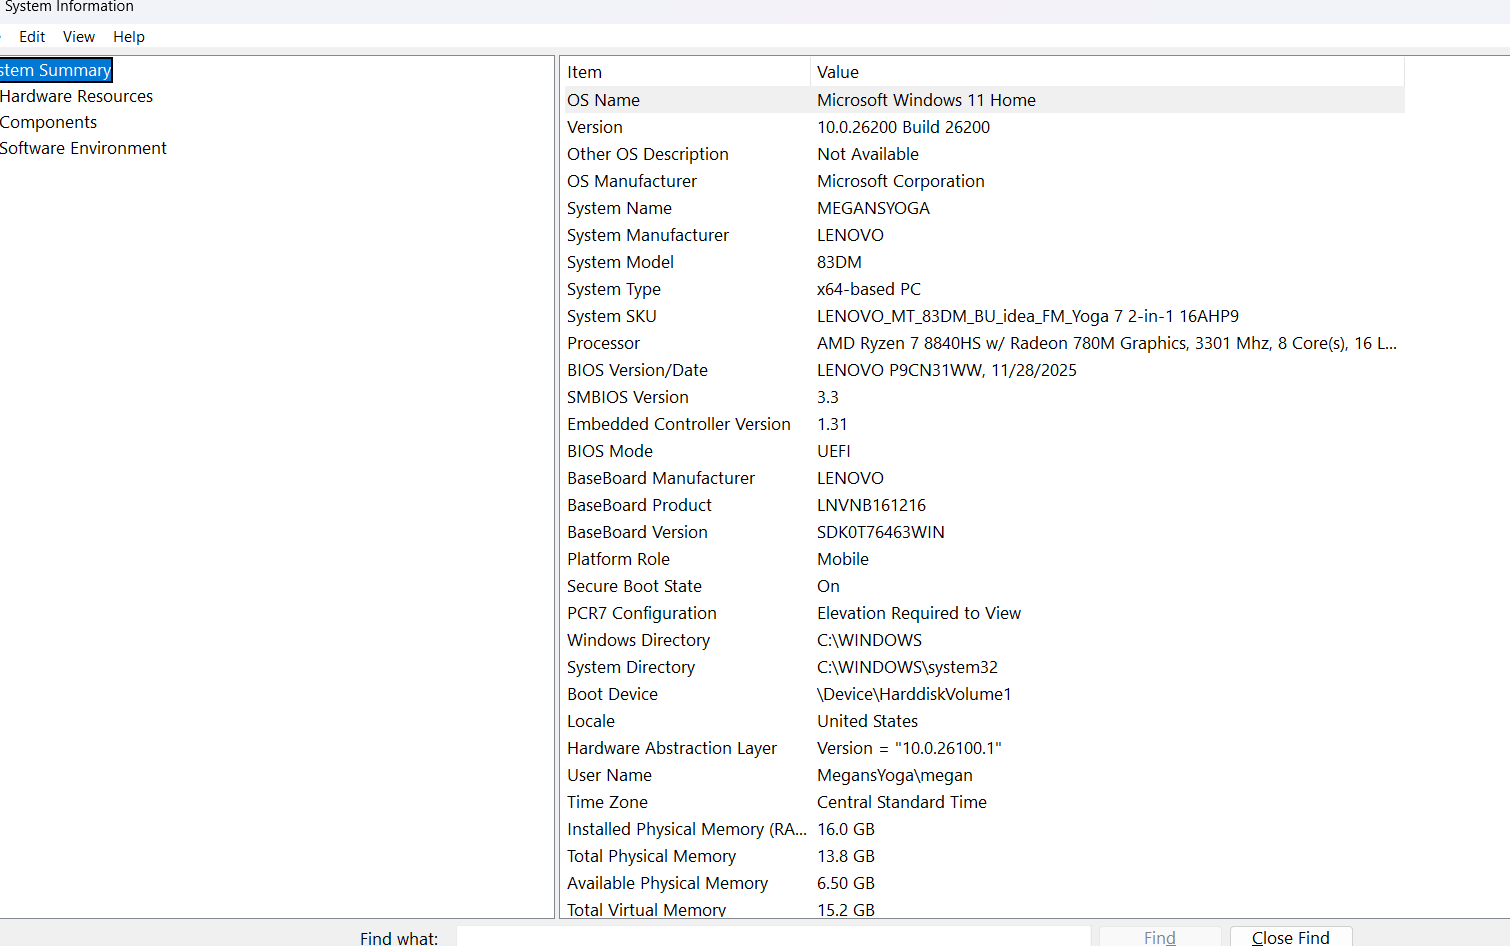Click the AMD Ryzen 7 8840HS value
Viewport: 1510px width, 946px height.
tap(1106, 343)
